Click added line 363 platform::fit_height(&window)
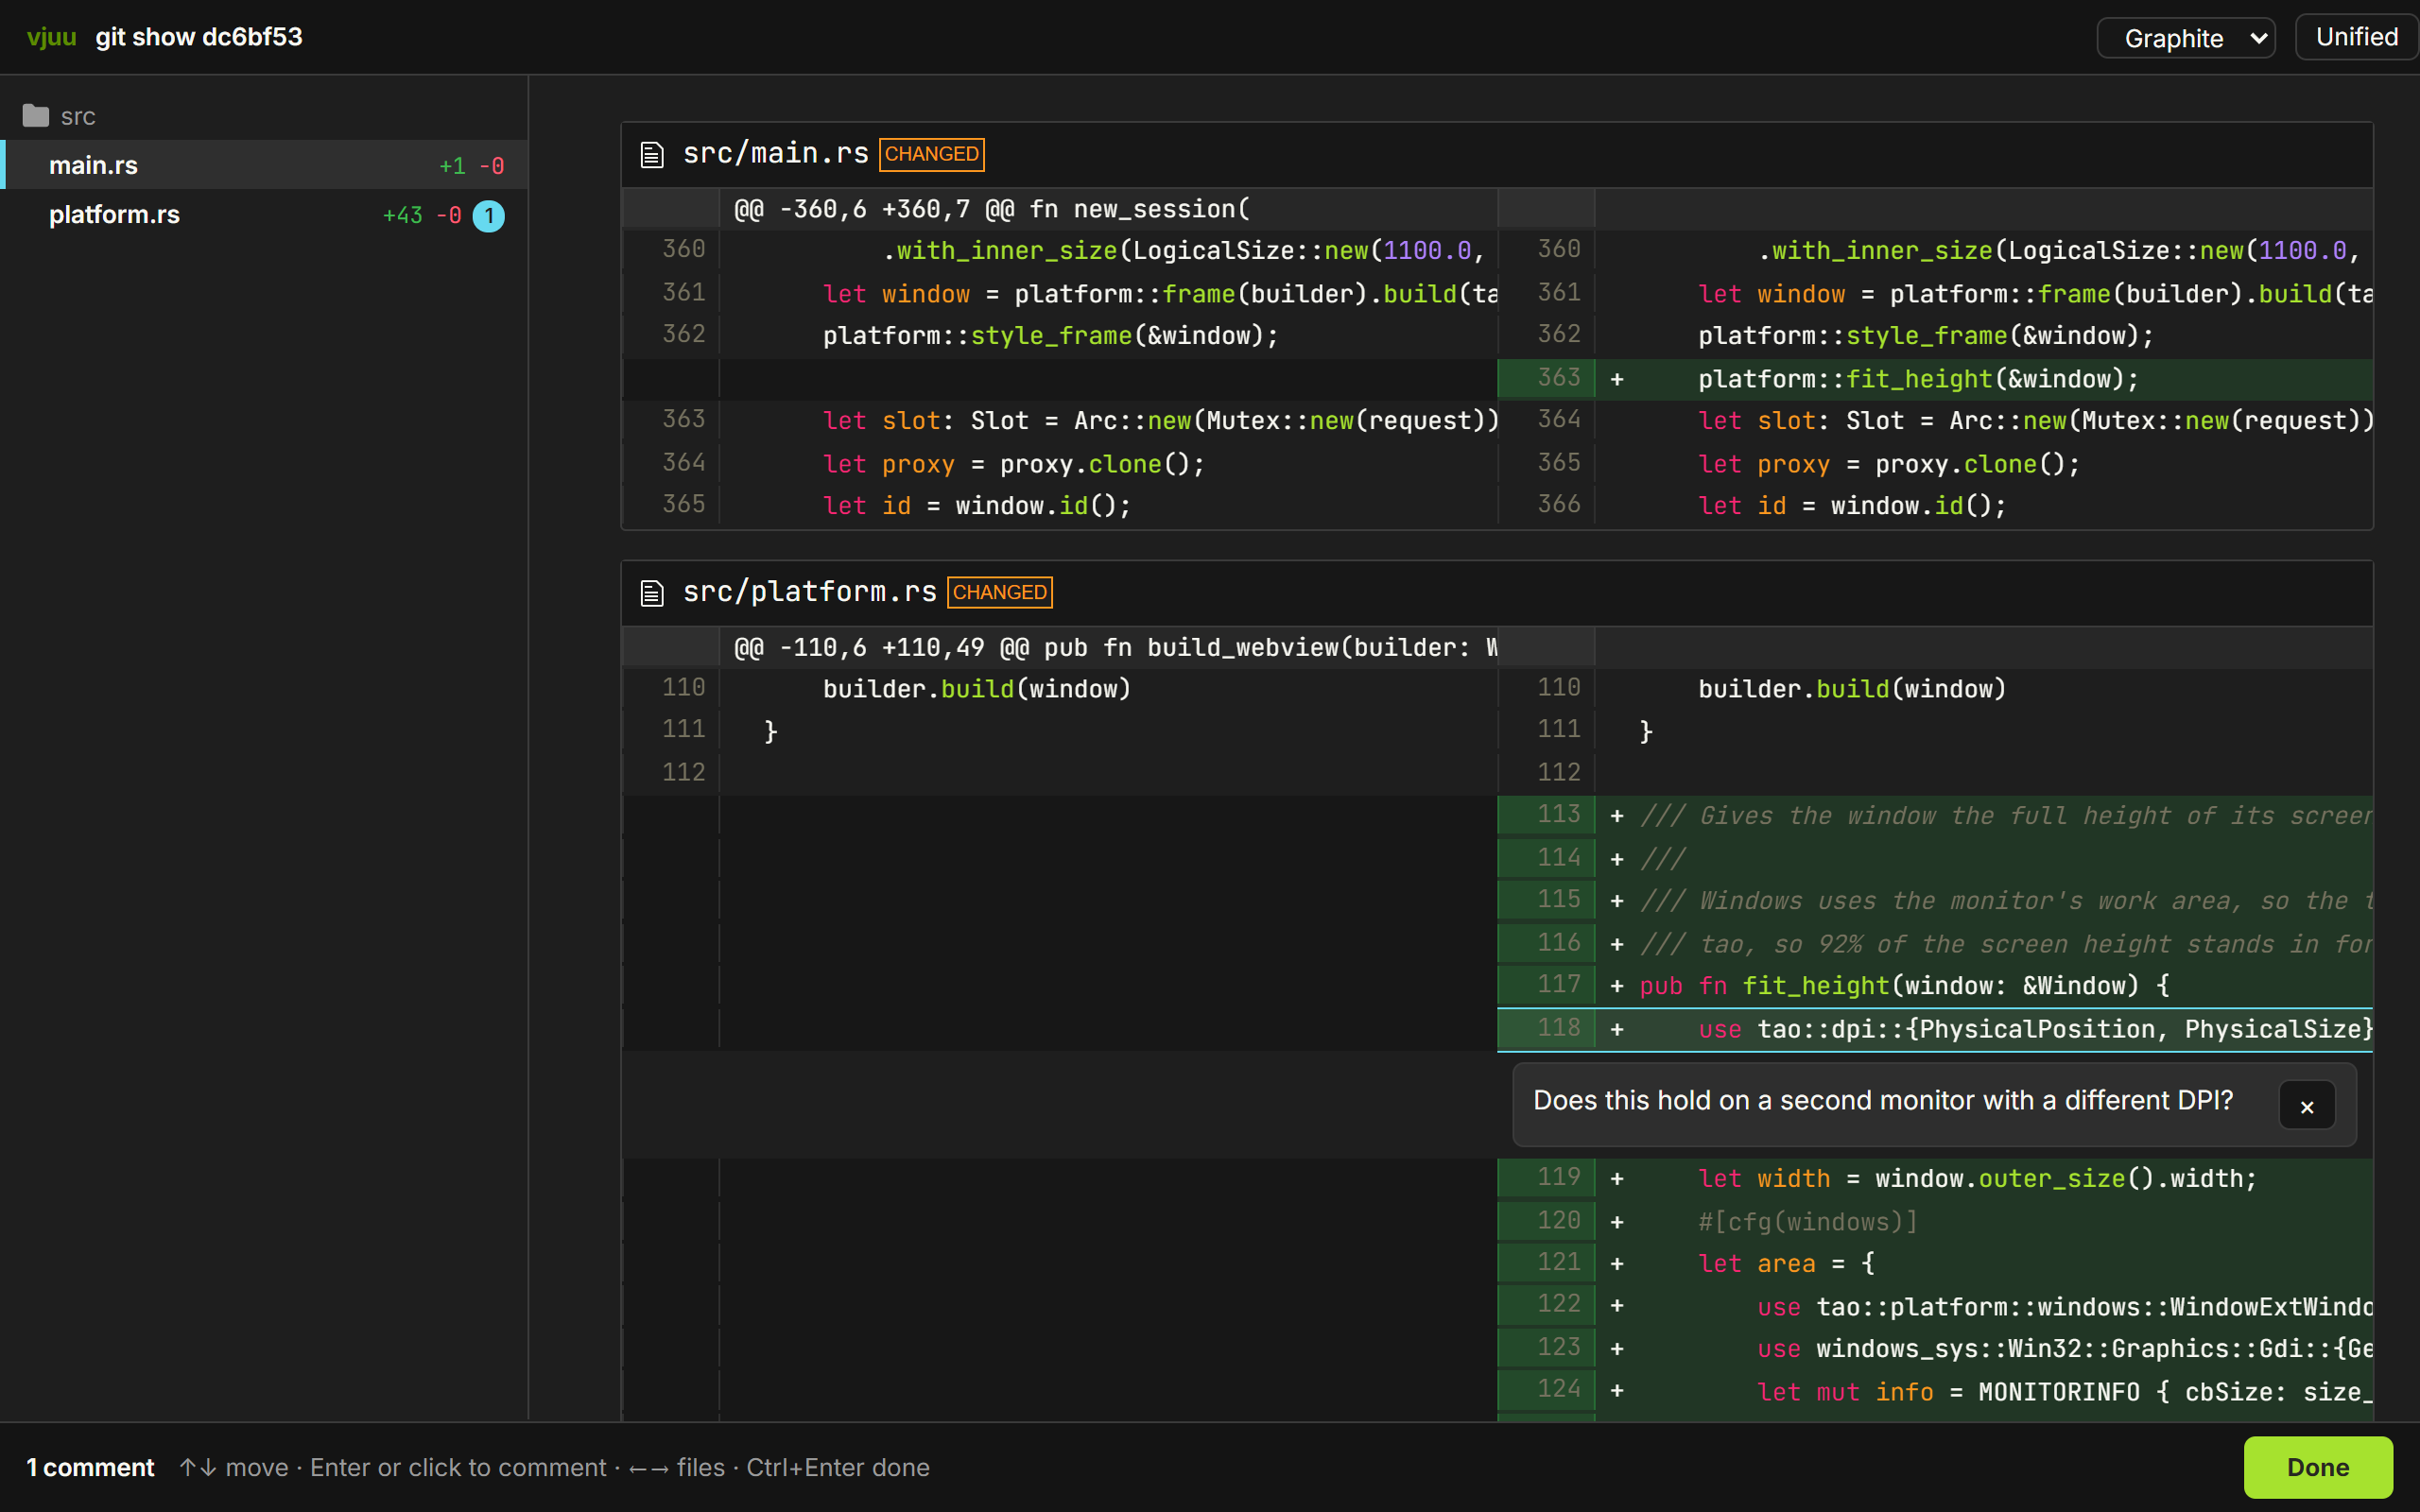The width and height of the screenshot is (2420, 1512). (1935, 379)
